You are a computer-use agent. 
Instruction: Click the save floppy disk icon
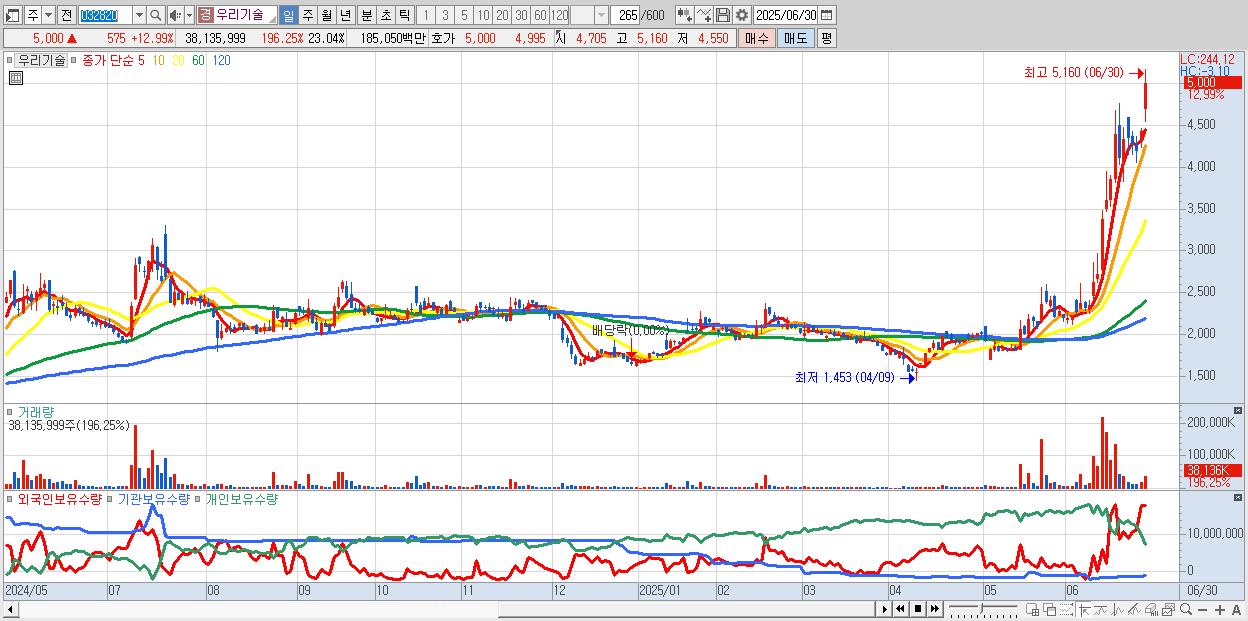(722, 15)
